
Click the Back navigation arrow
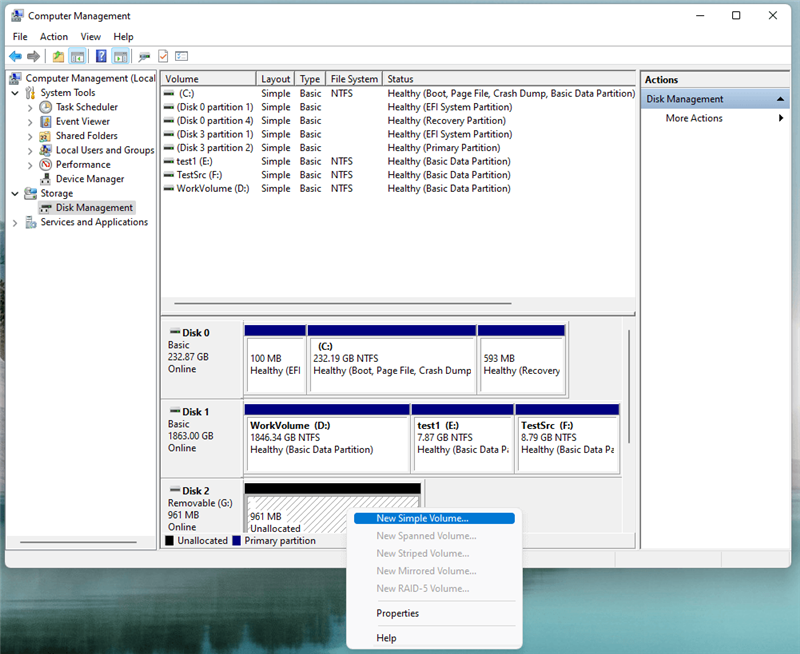click(14, 56)
